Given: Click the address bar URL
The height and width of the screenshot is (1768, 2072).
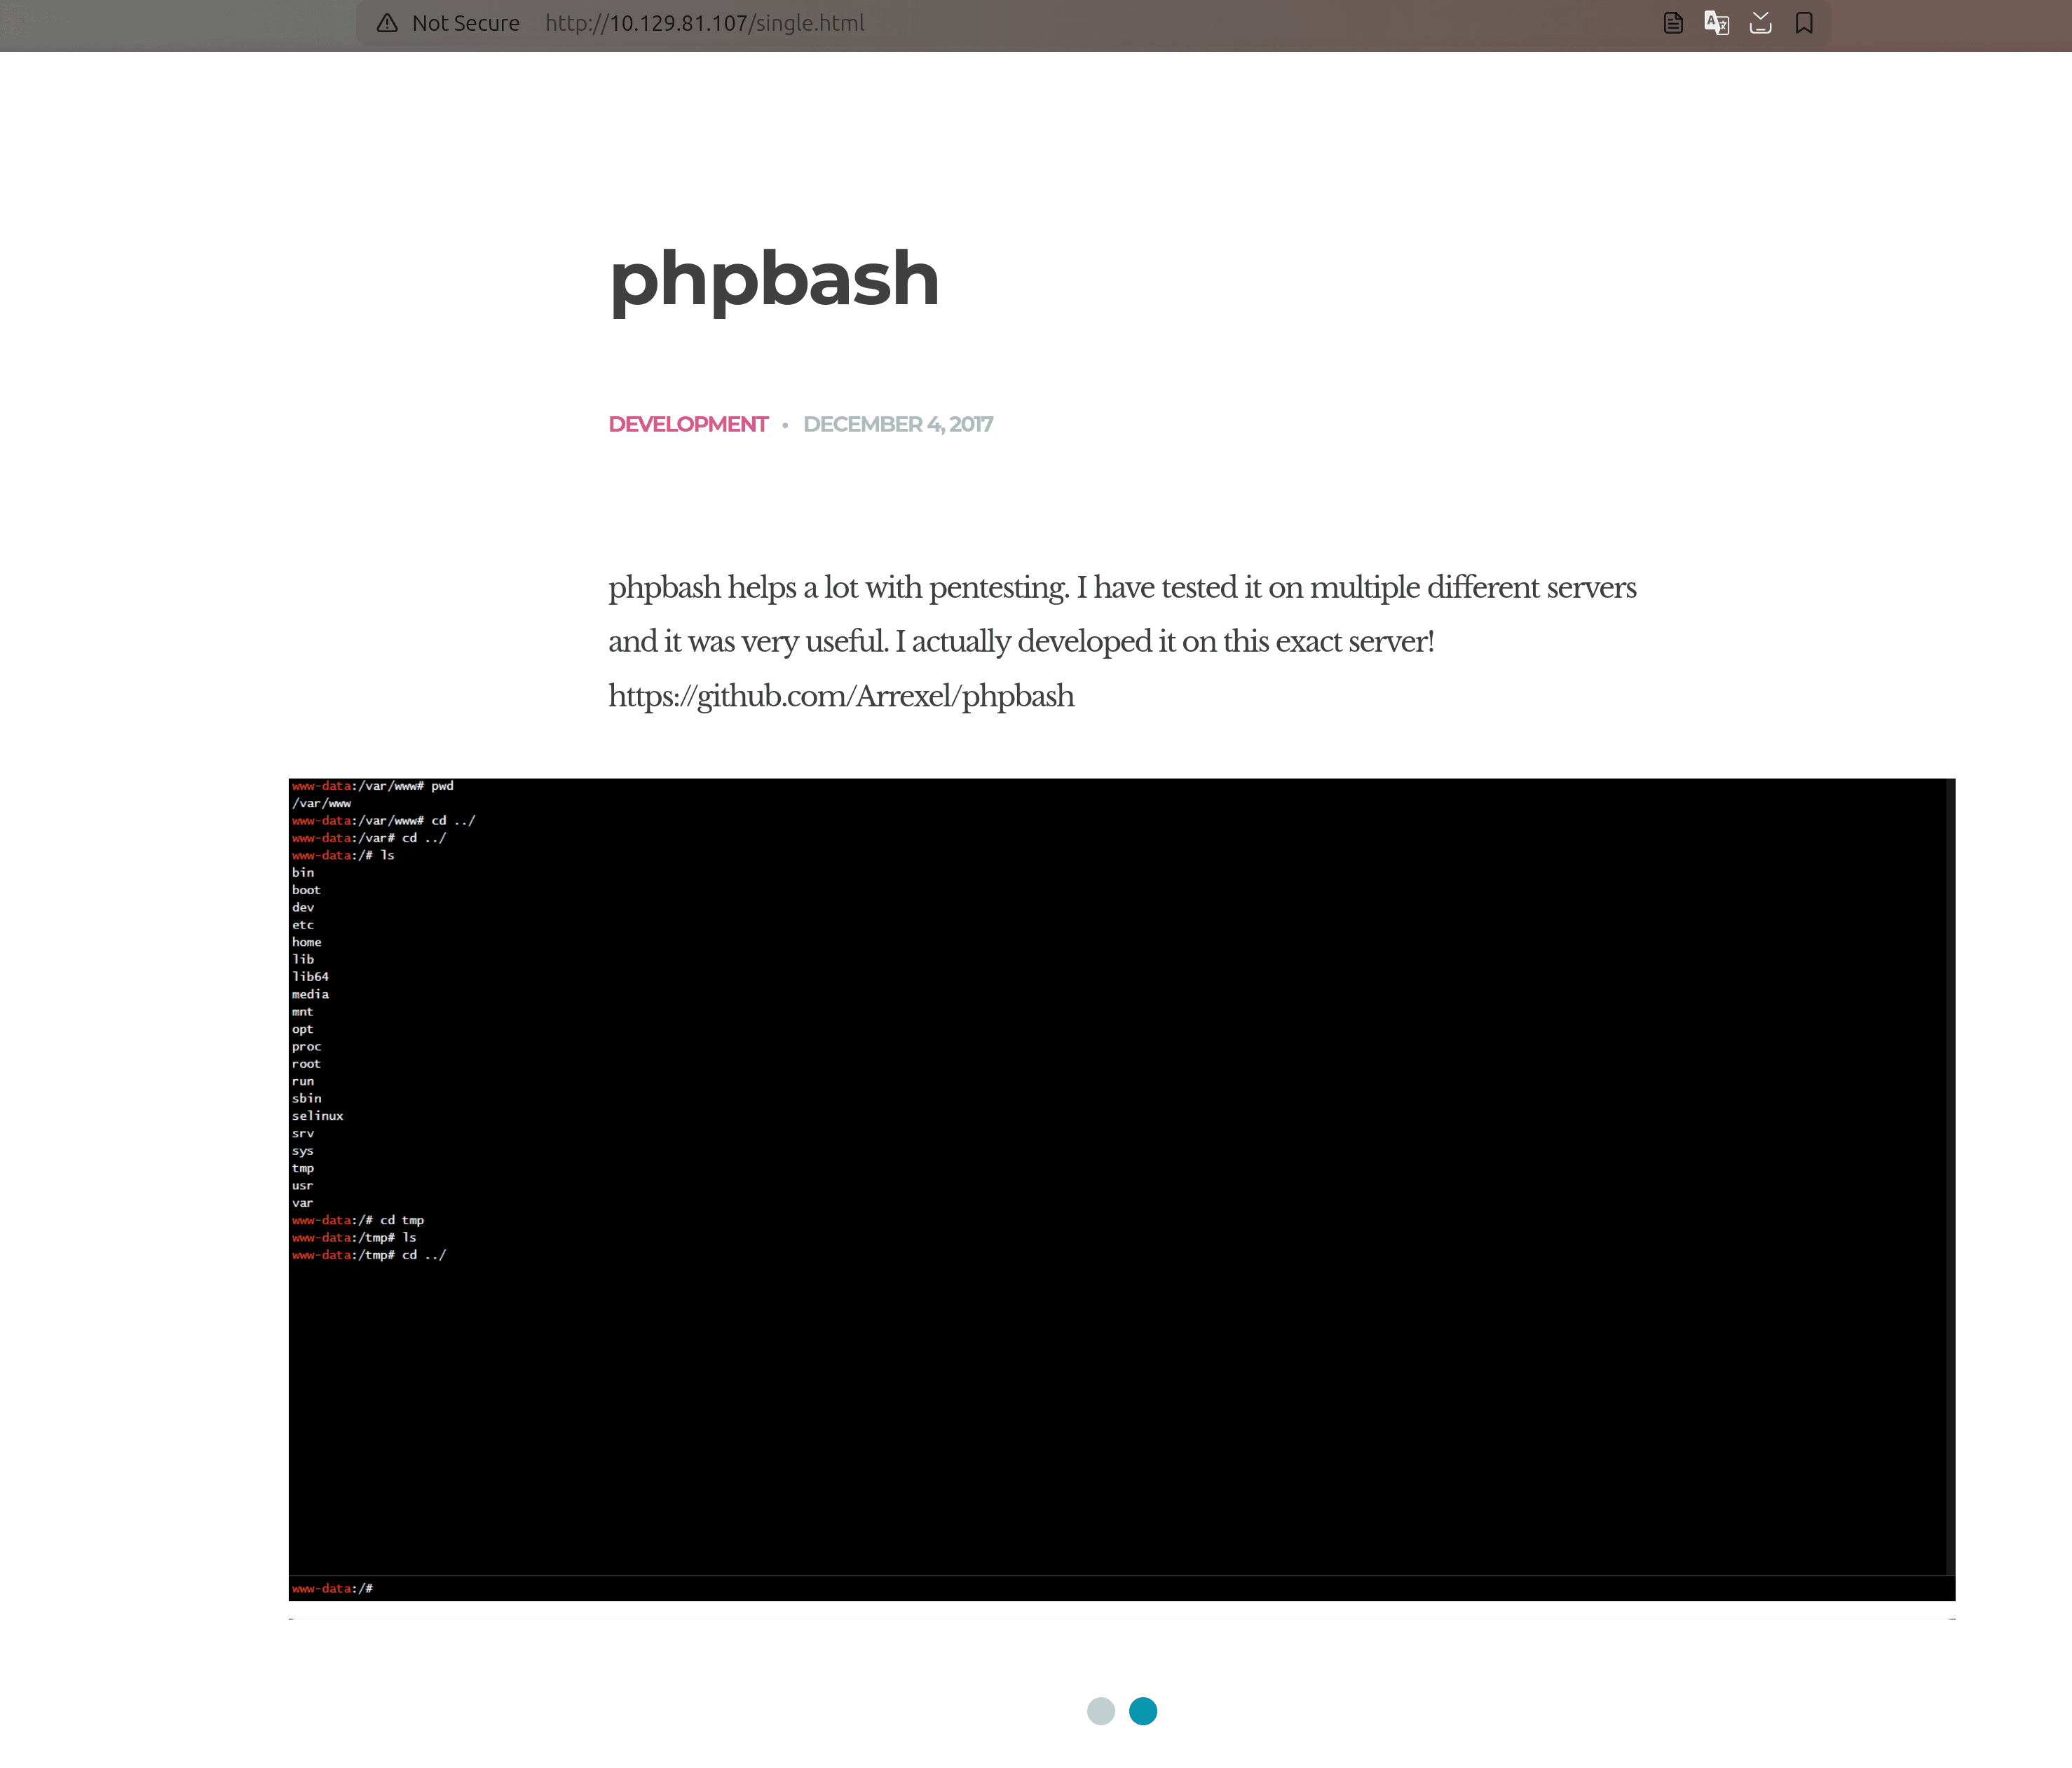Looking at the screenshot, I should coord(705,23).
